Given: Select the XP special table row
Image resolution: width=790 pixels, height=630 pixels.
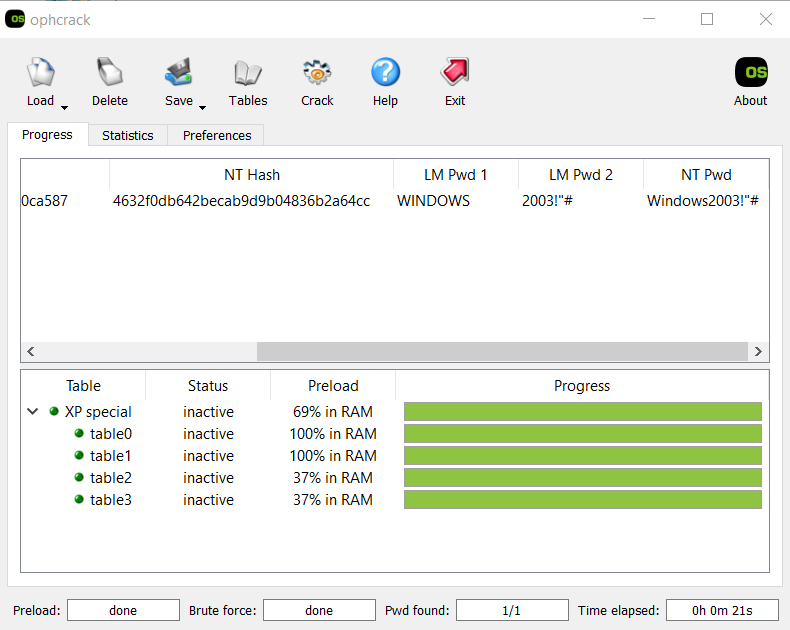Looking at the screenshot, I should [98, 412].
